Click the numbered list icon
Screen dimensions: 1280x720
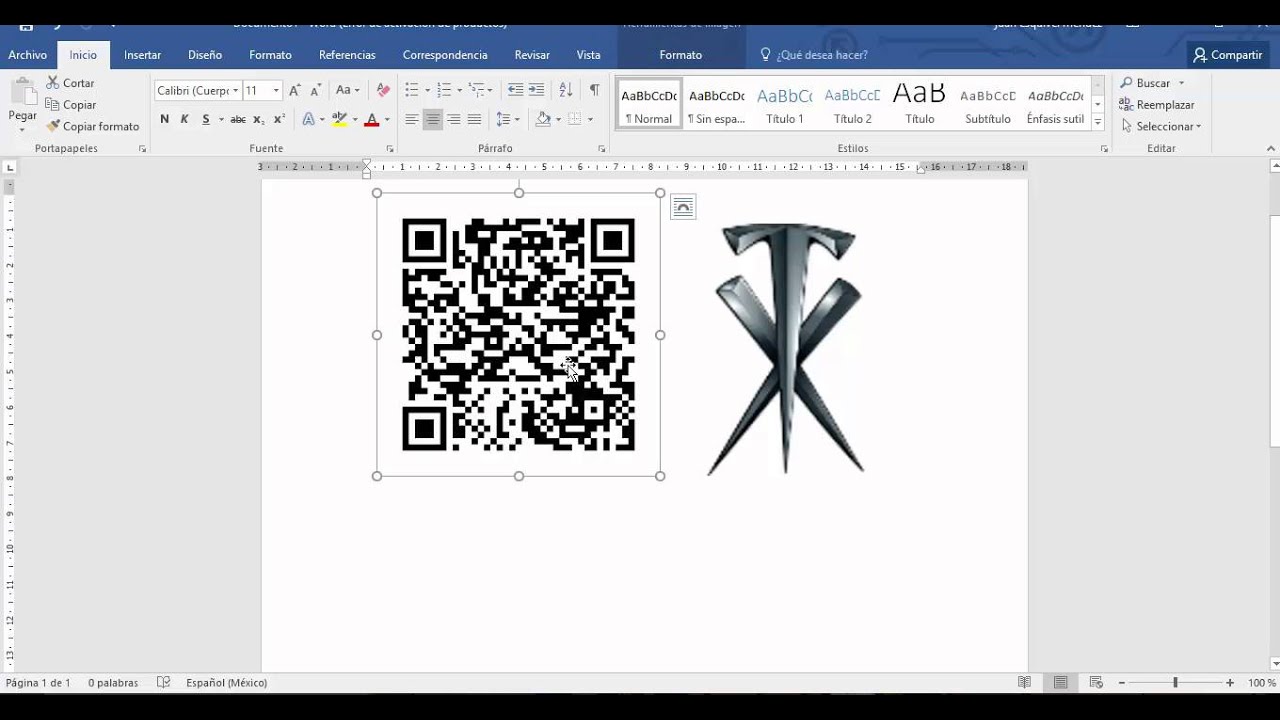tap(444, 90)
